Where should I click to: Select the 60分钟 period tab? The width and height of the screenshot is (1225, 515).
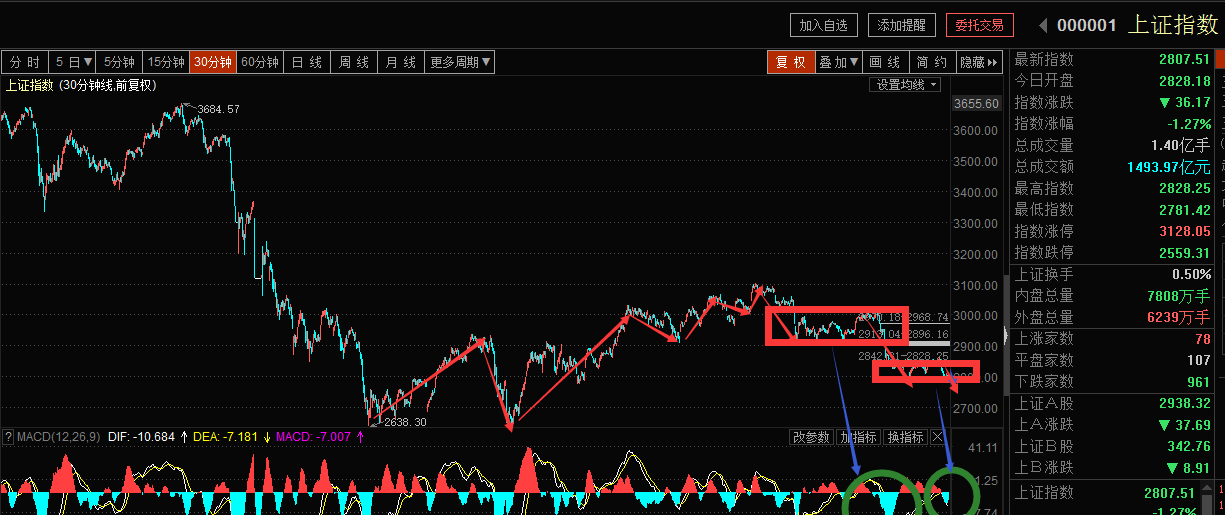[x=260, y=62]
